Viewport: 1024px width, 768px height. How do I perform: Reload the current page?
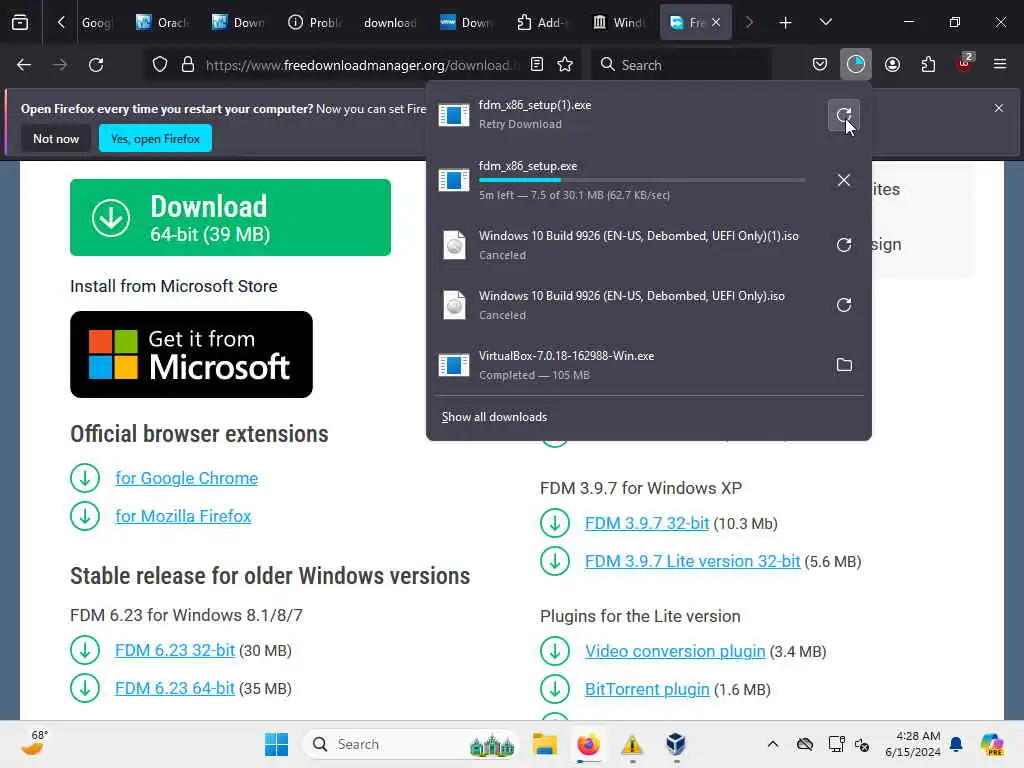click(96, 65)
